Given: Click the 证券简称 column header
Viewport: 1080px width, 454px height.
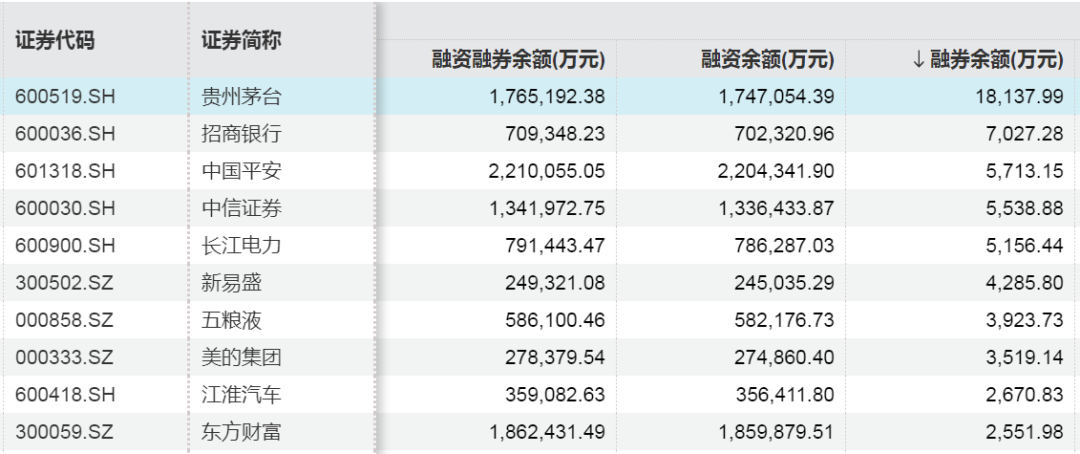Looking at the screenshot, I should click(x=241, y=40).
